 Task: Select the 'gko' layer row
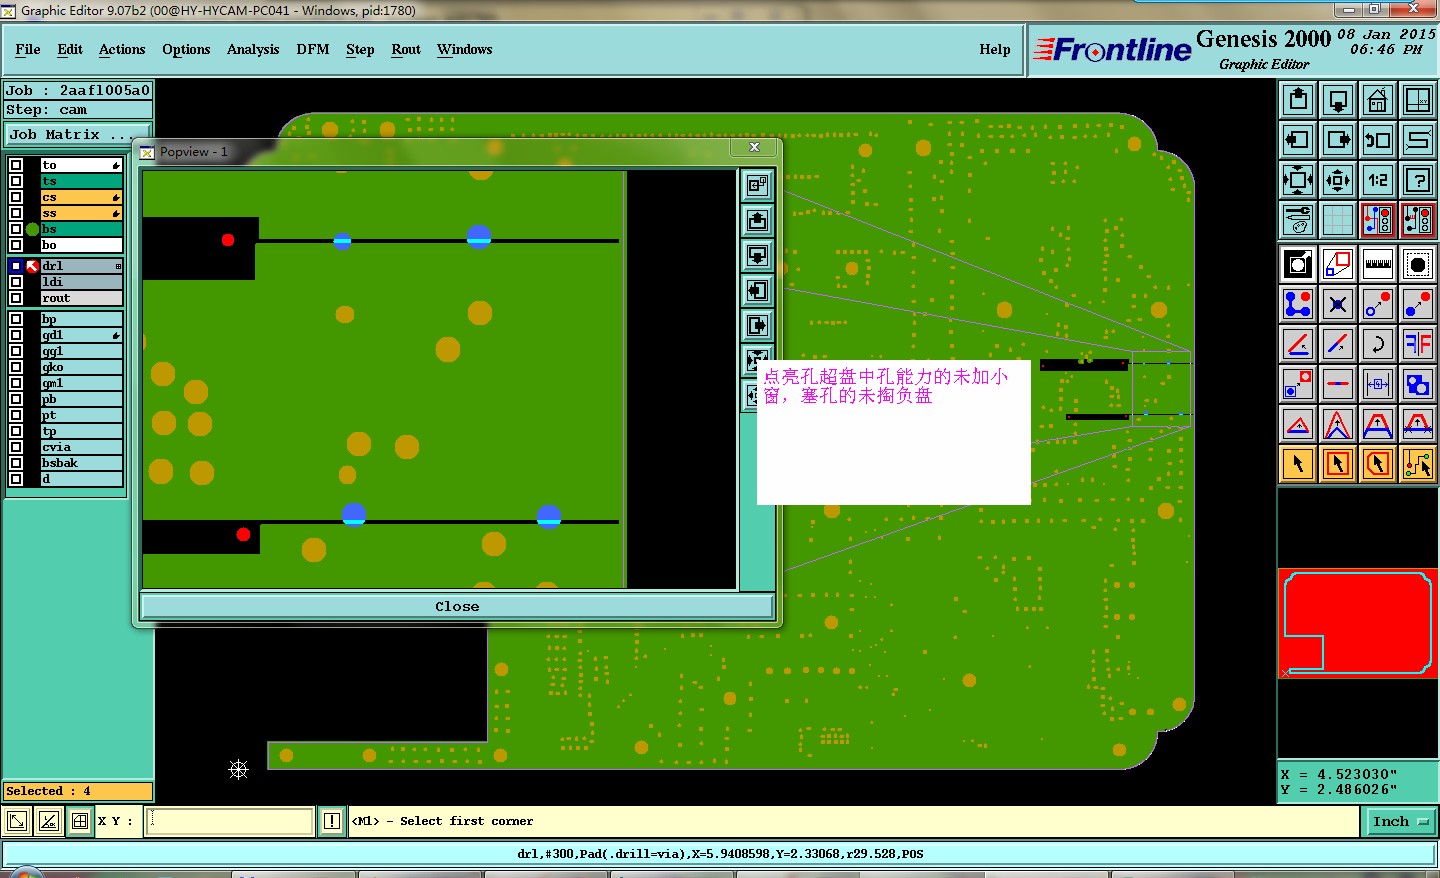pos(81,367)
